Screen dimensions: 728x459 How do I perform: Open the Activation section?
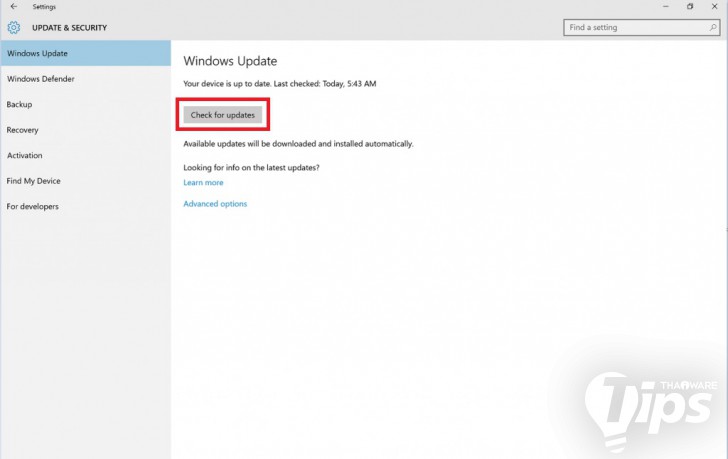coord(85,155)
